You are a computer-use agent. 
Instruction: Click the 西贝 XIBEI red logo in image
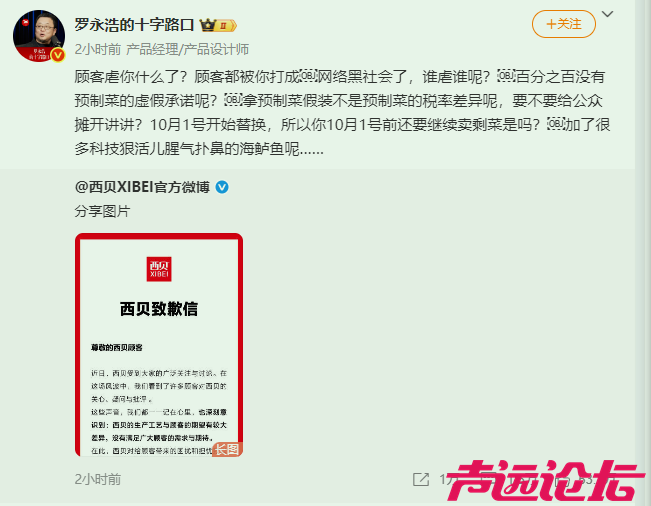click(x=159, y=269)
